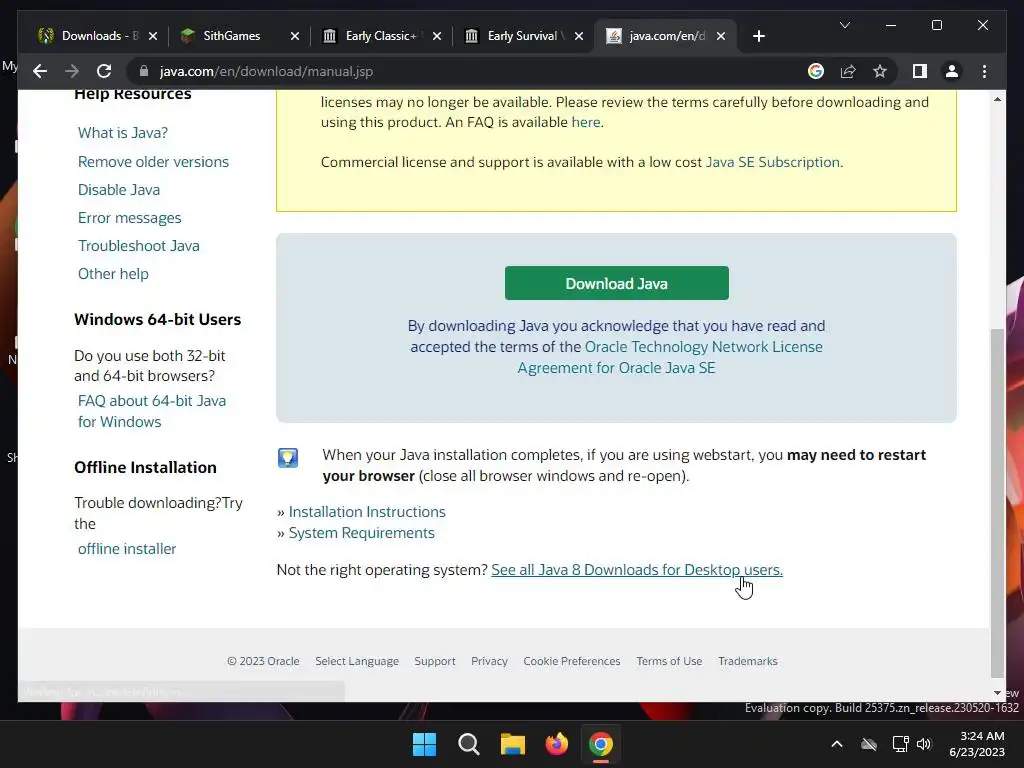The image size is (1024, 768).
Task: Open a new tab with plus button
Action: (758, 36)
